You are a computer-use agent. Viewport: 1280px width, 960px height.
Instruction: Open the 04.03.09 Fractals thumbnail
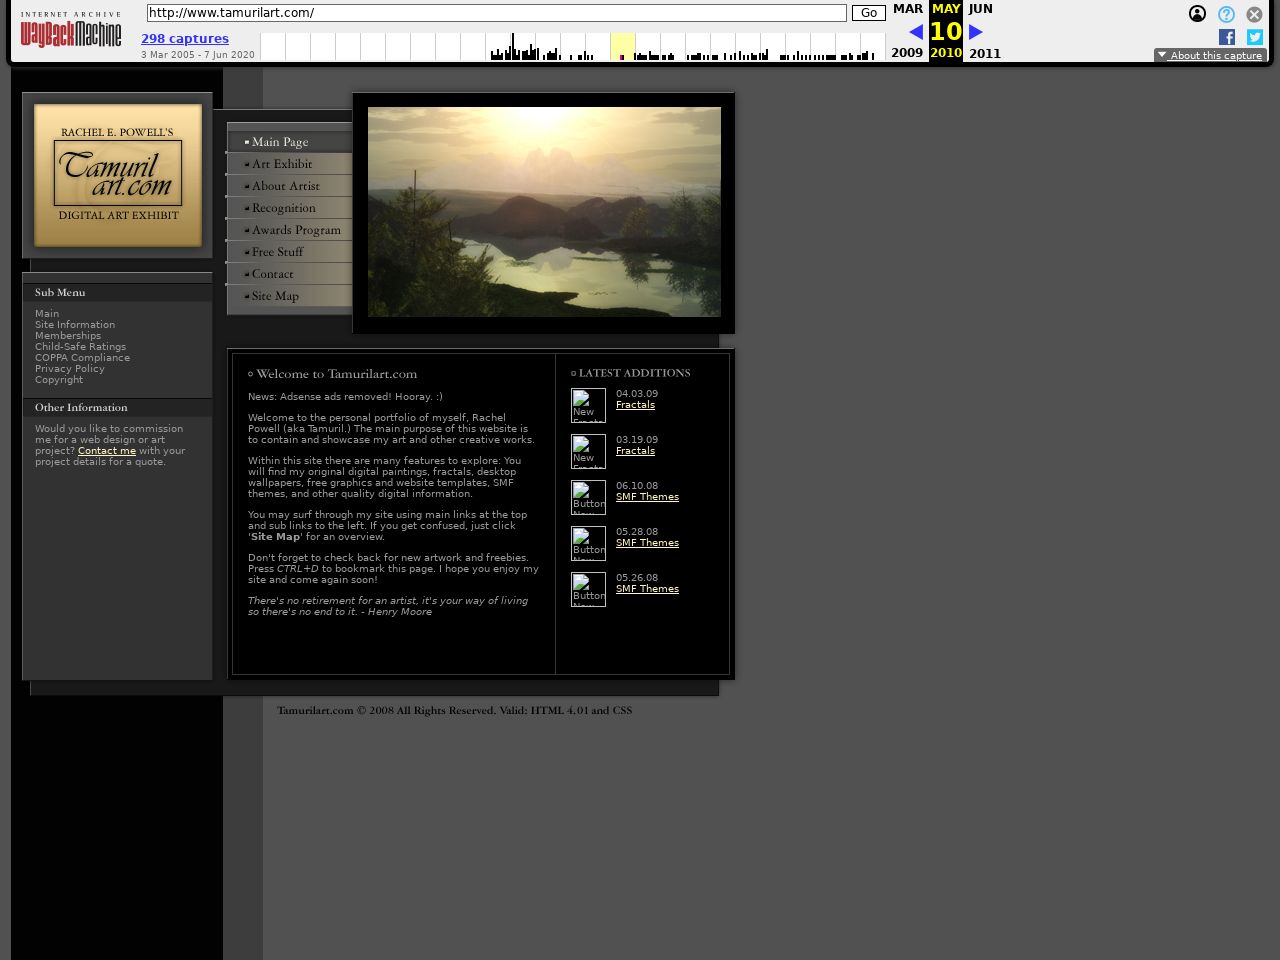(x=588, y=405)
